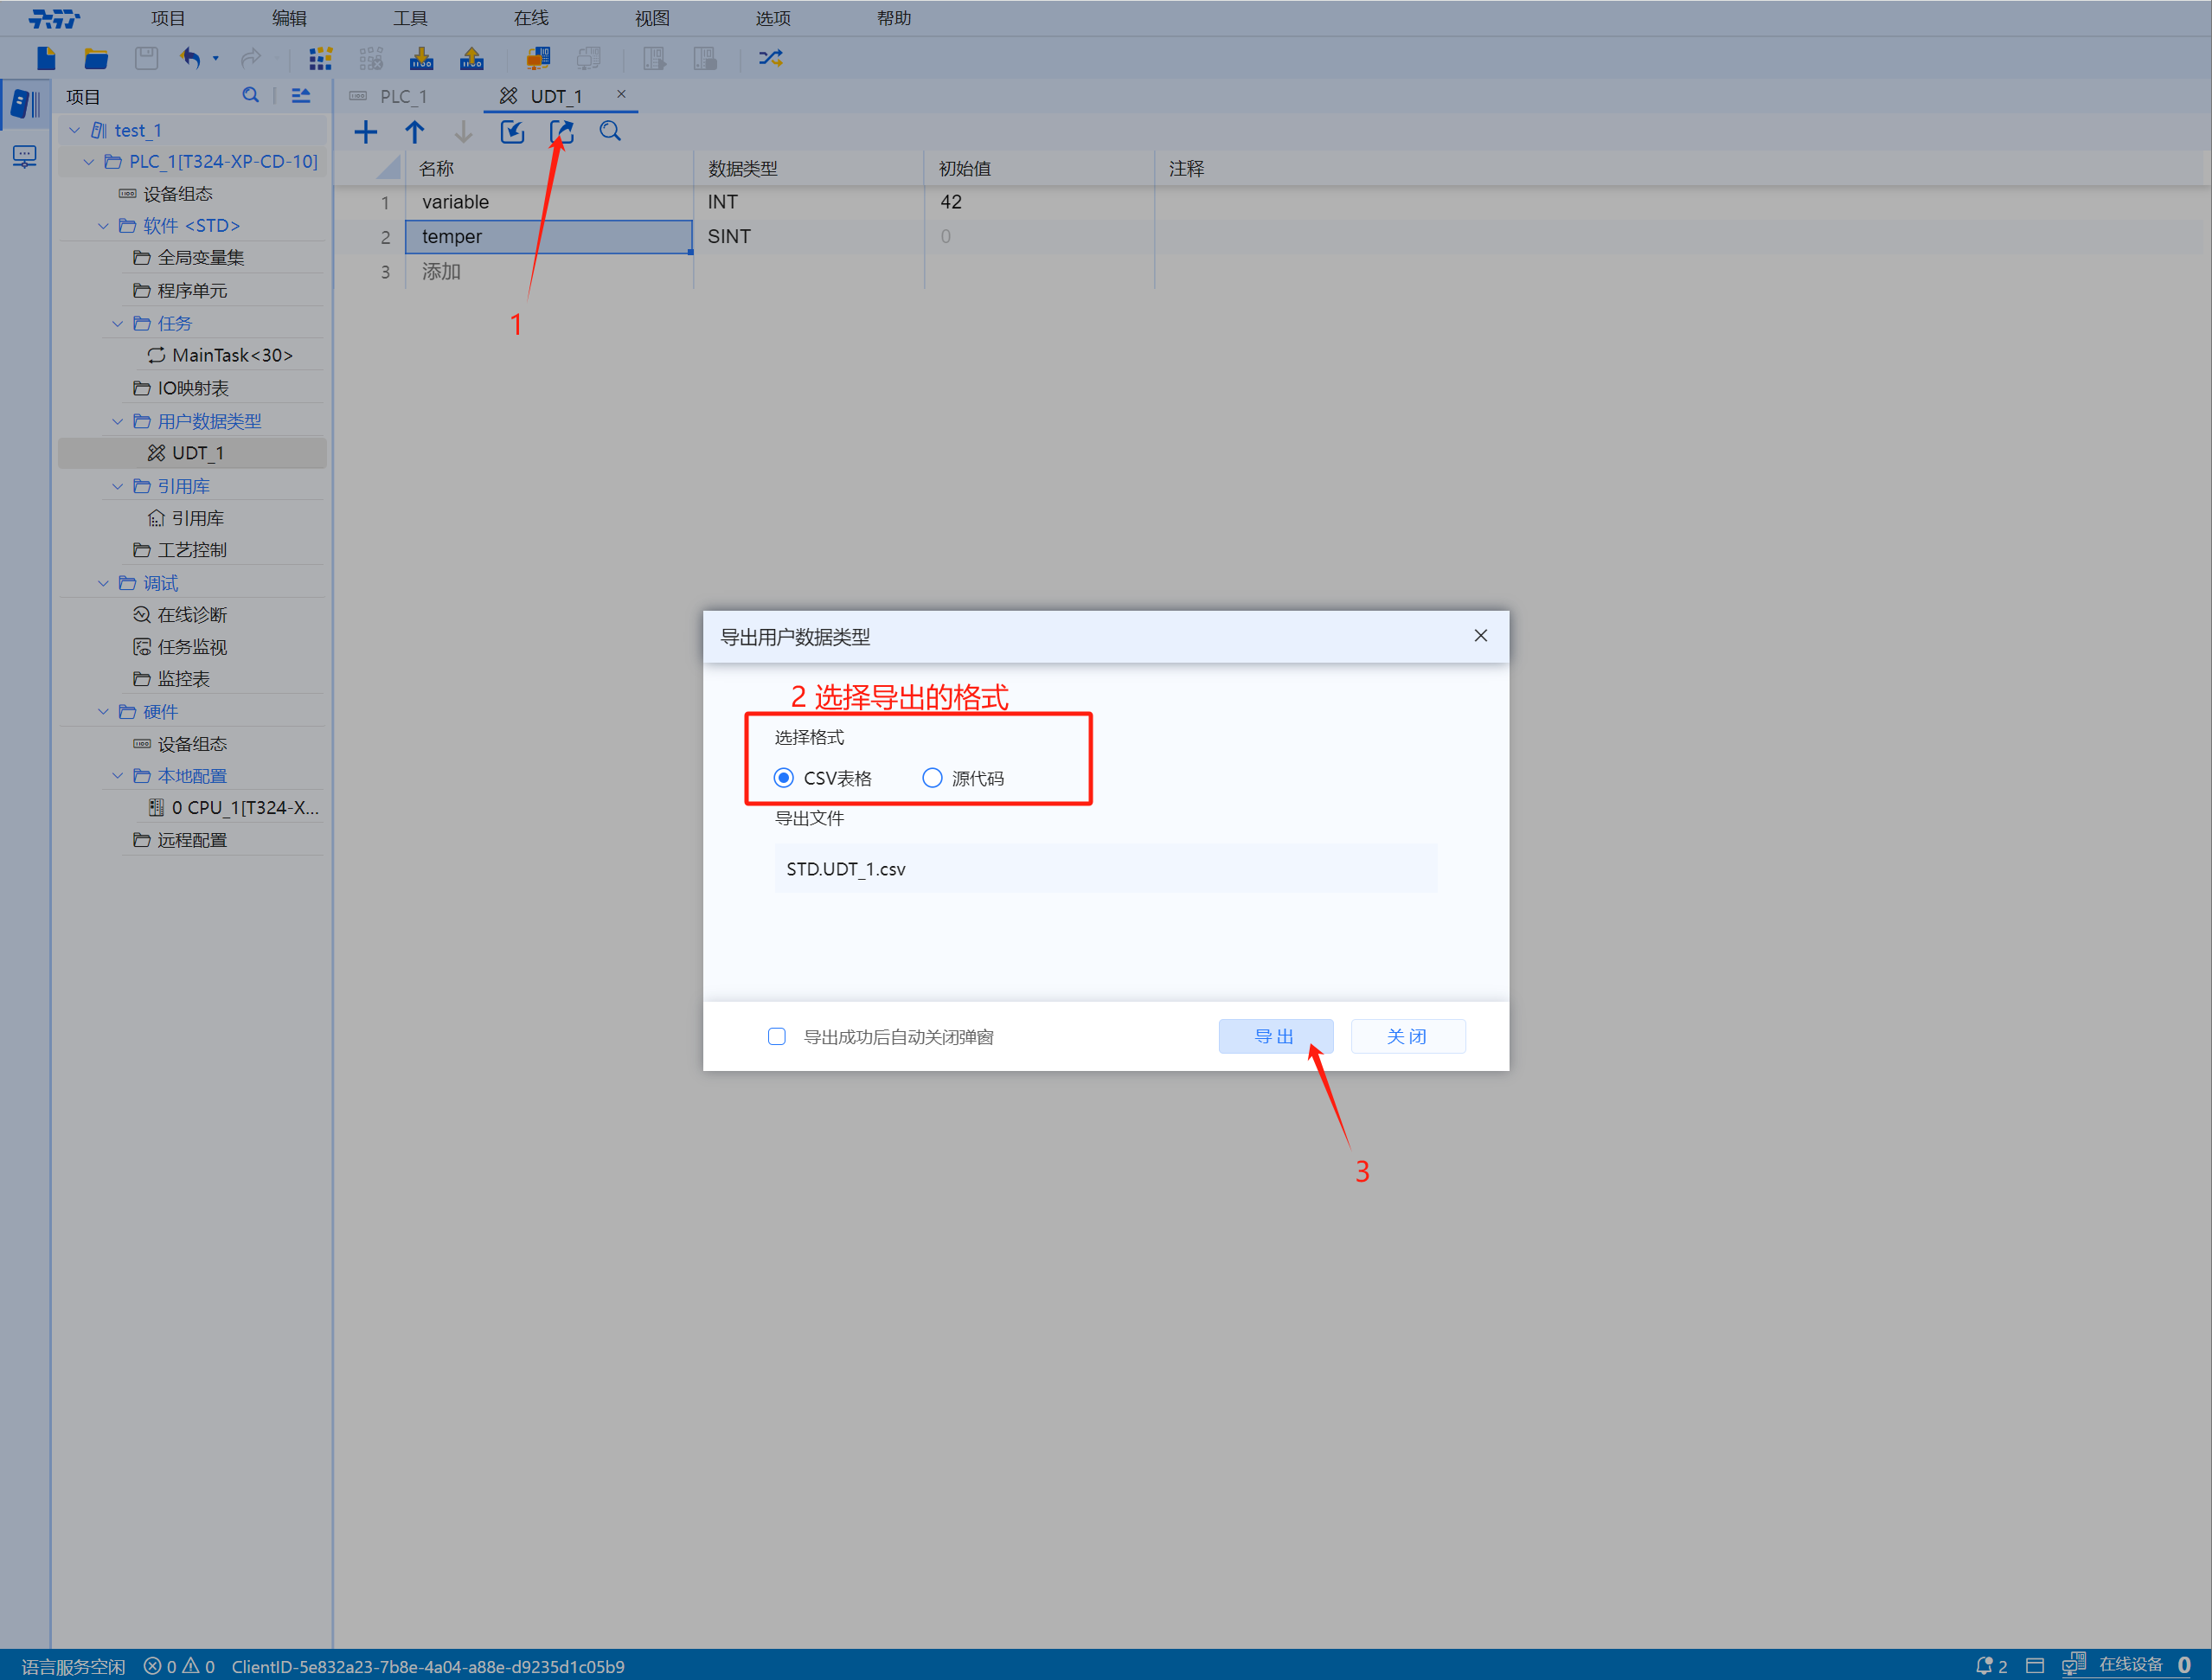Open the 在线 menu
This screenshot has height=1680, width=2212.
coord(530,17)
